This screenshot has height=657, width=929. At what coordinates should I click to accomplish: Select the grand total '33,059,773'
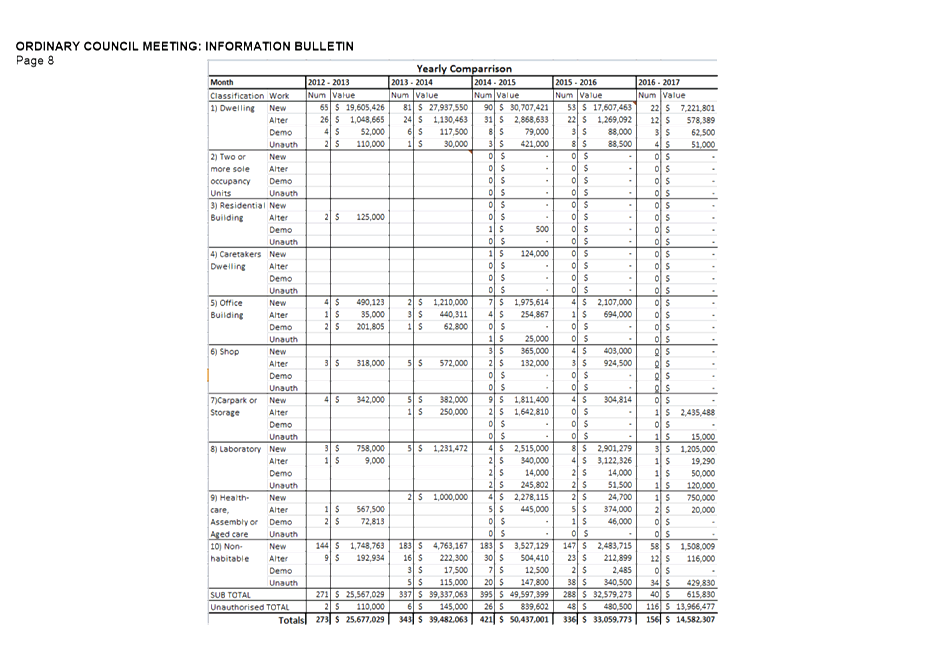pos(613,620)
